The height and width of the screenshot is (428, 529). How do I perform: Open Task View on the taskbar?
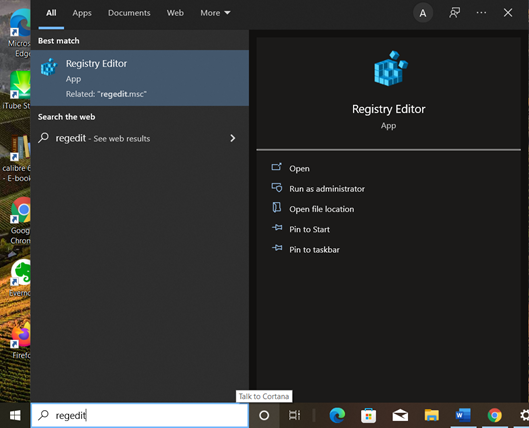[294, 415]
